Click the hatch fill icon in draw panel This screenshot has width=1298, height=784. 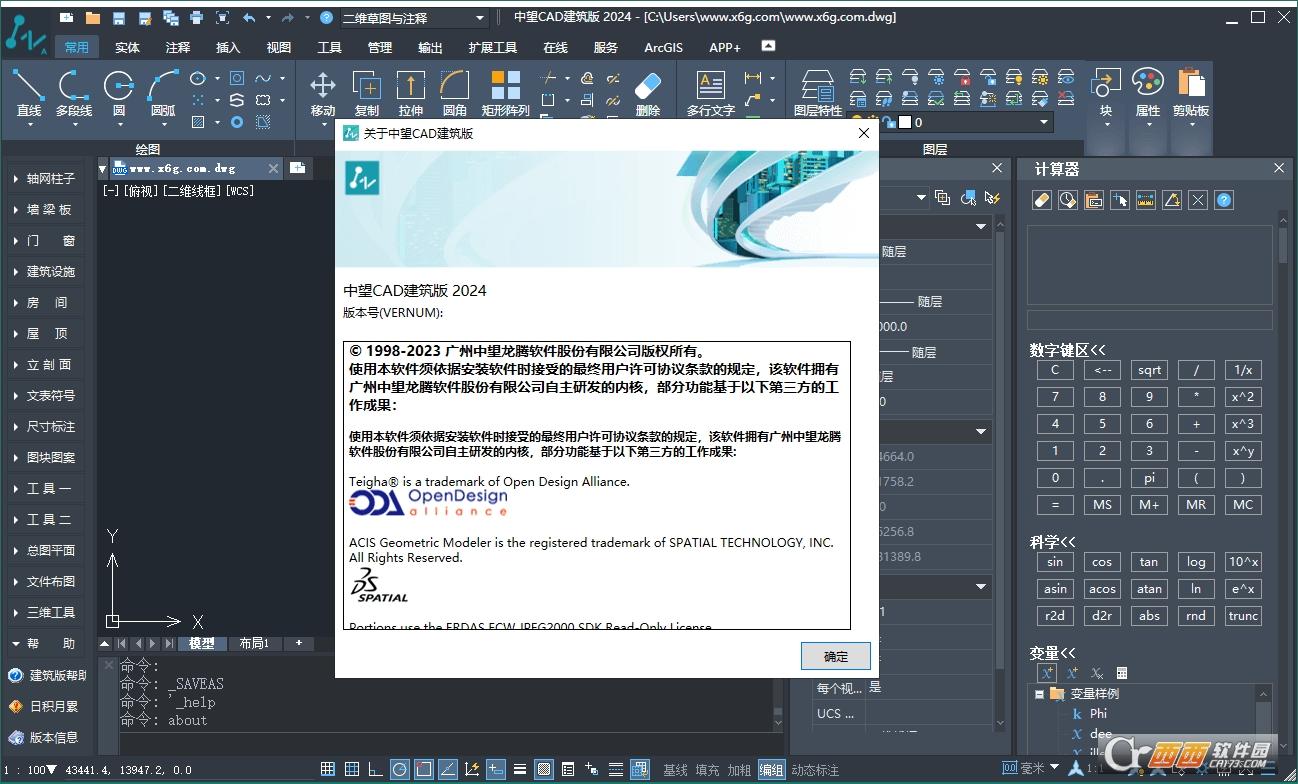[198, 122]
